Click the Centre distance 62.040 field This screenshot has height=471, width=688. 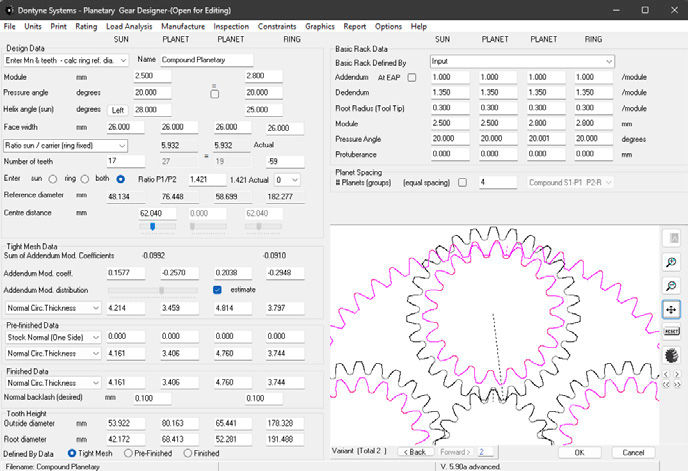158,213
